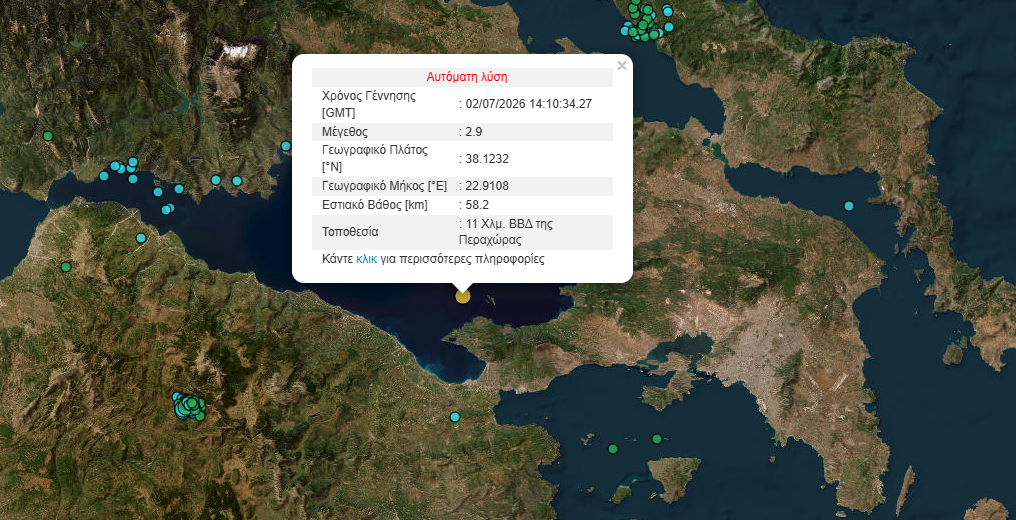
Task: Click the origin time value '02/07/2026 14:10:34.27'
Action: (x=529, y=104)
